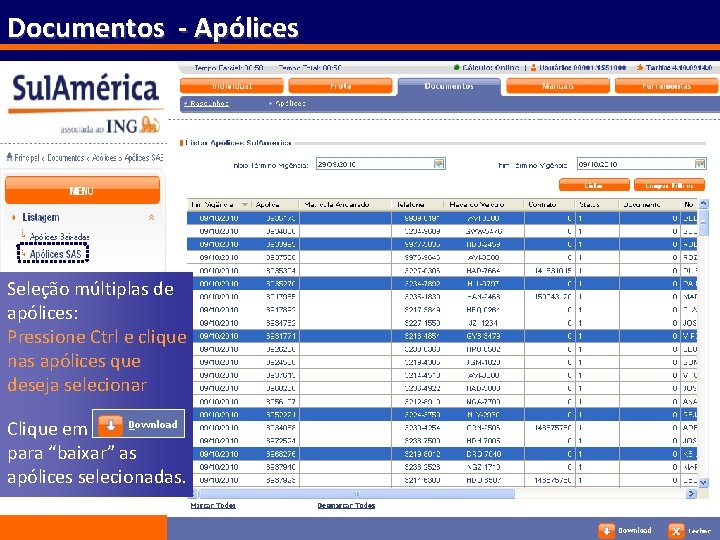Switch to the Frota tab
Image resolution: width=720 pixels, height=540 pixels.
(x=340, y=86)
